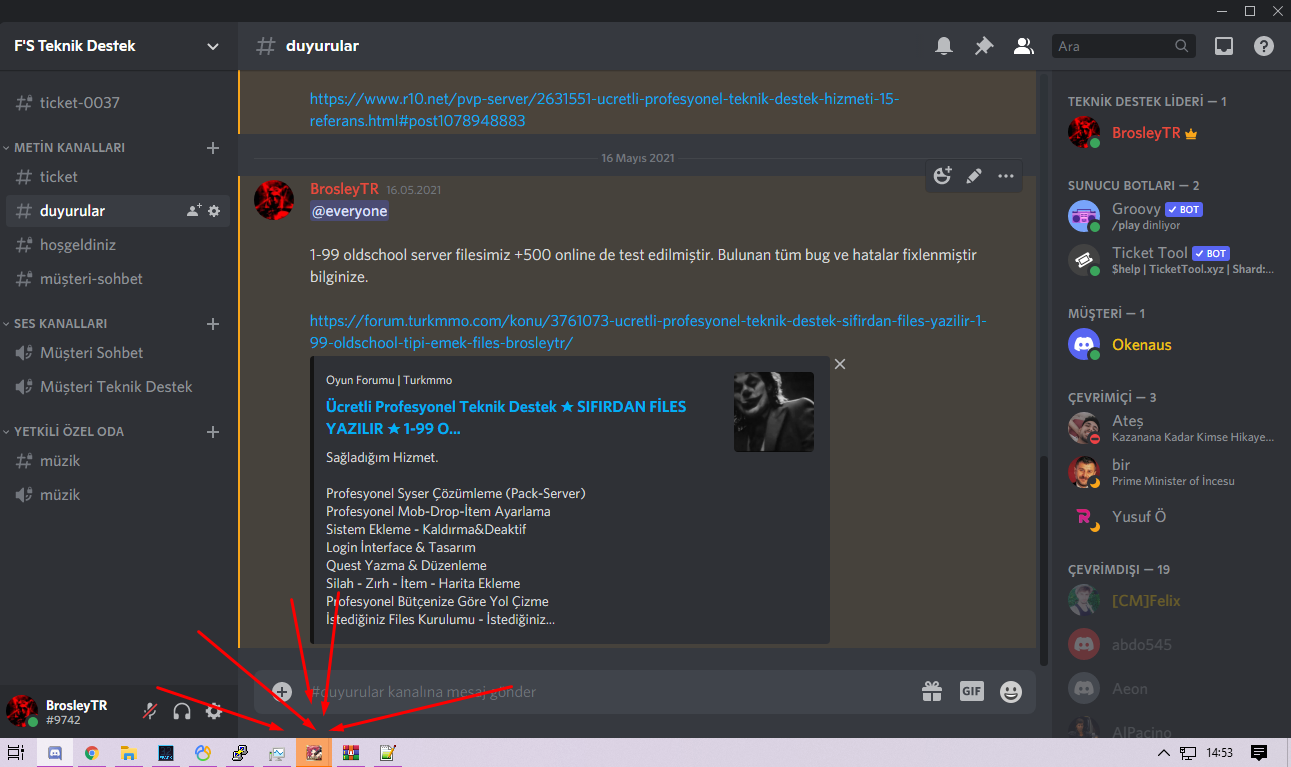Click BrosleyTR username in message
The height and width of the screenshot is (767, 1291).
point(344,189)
